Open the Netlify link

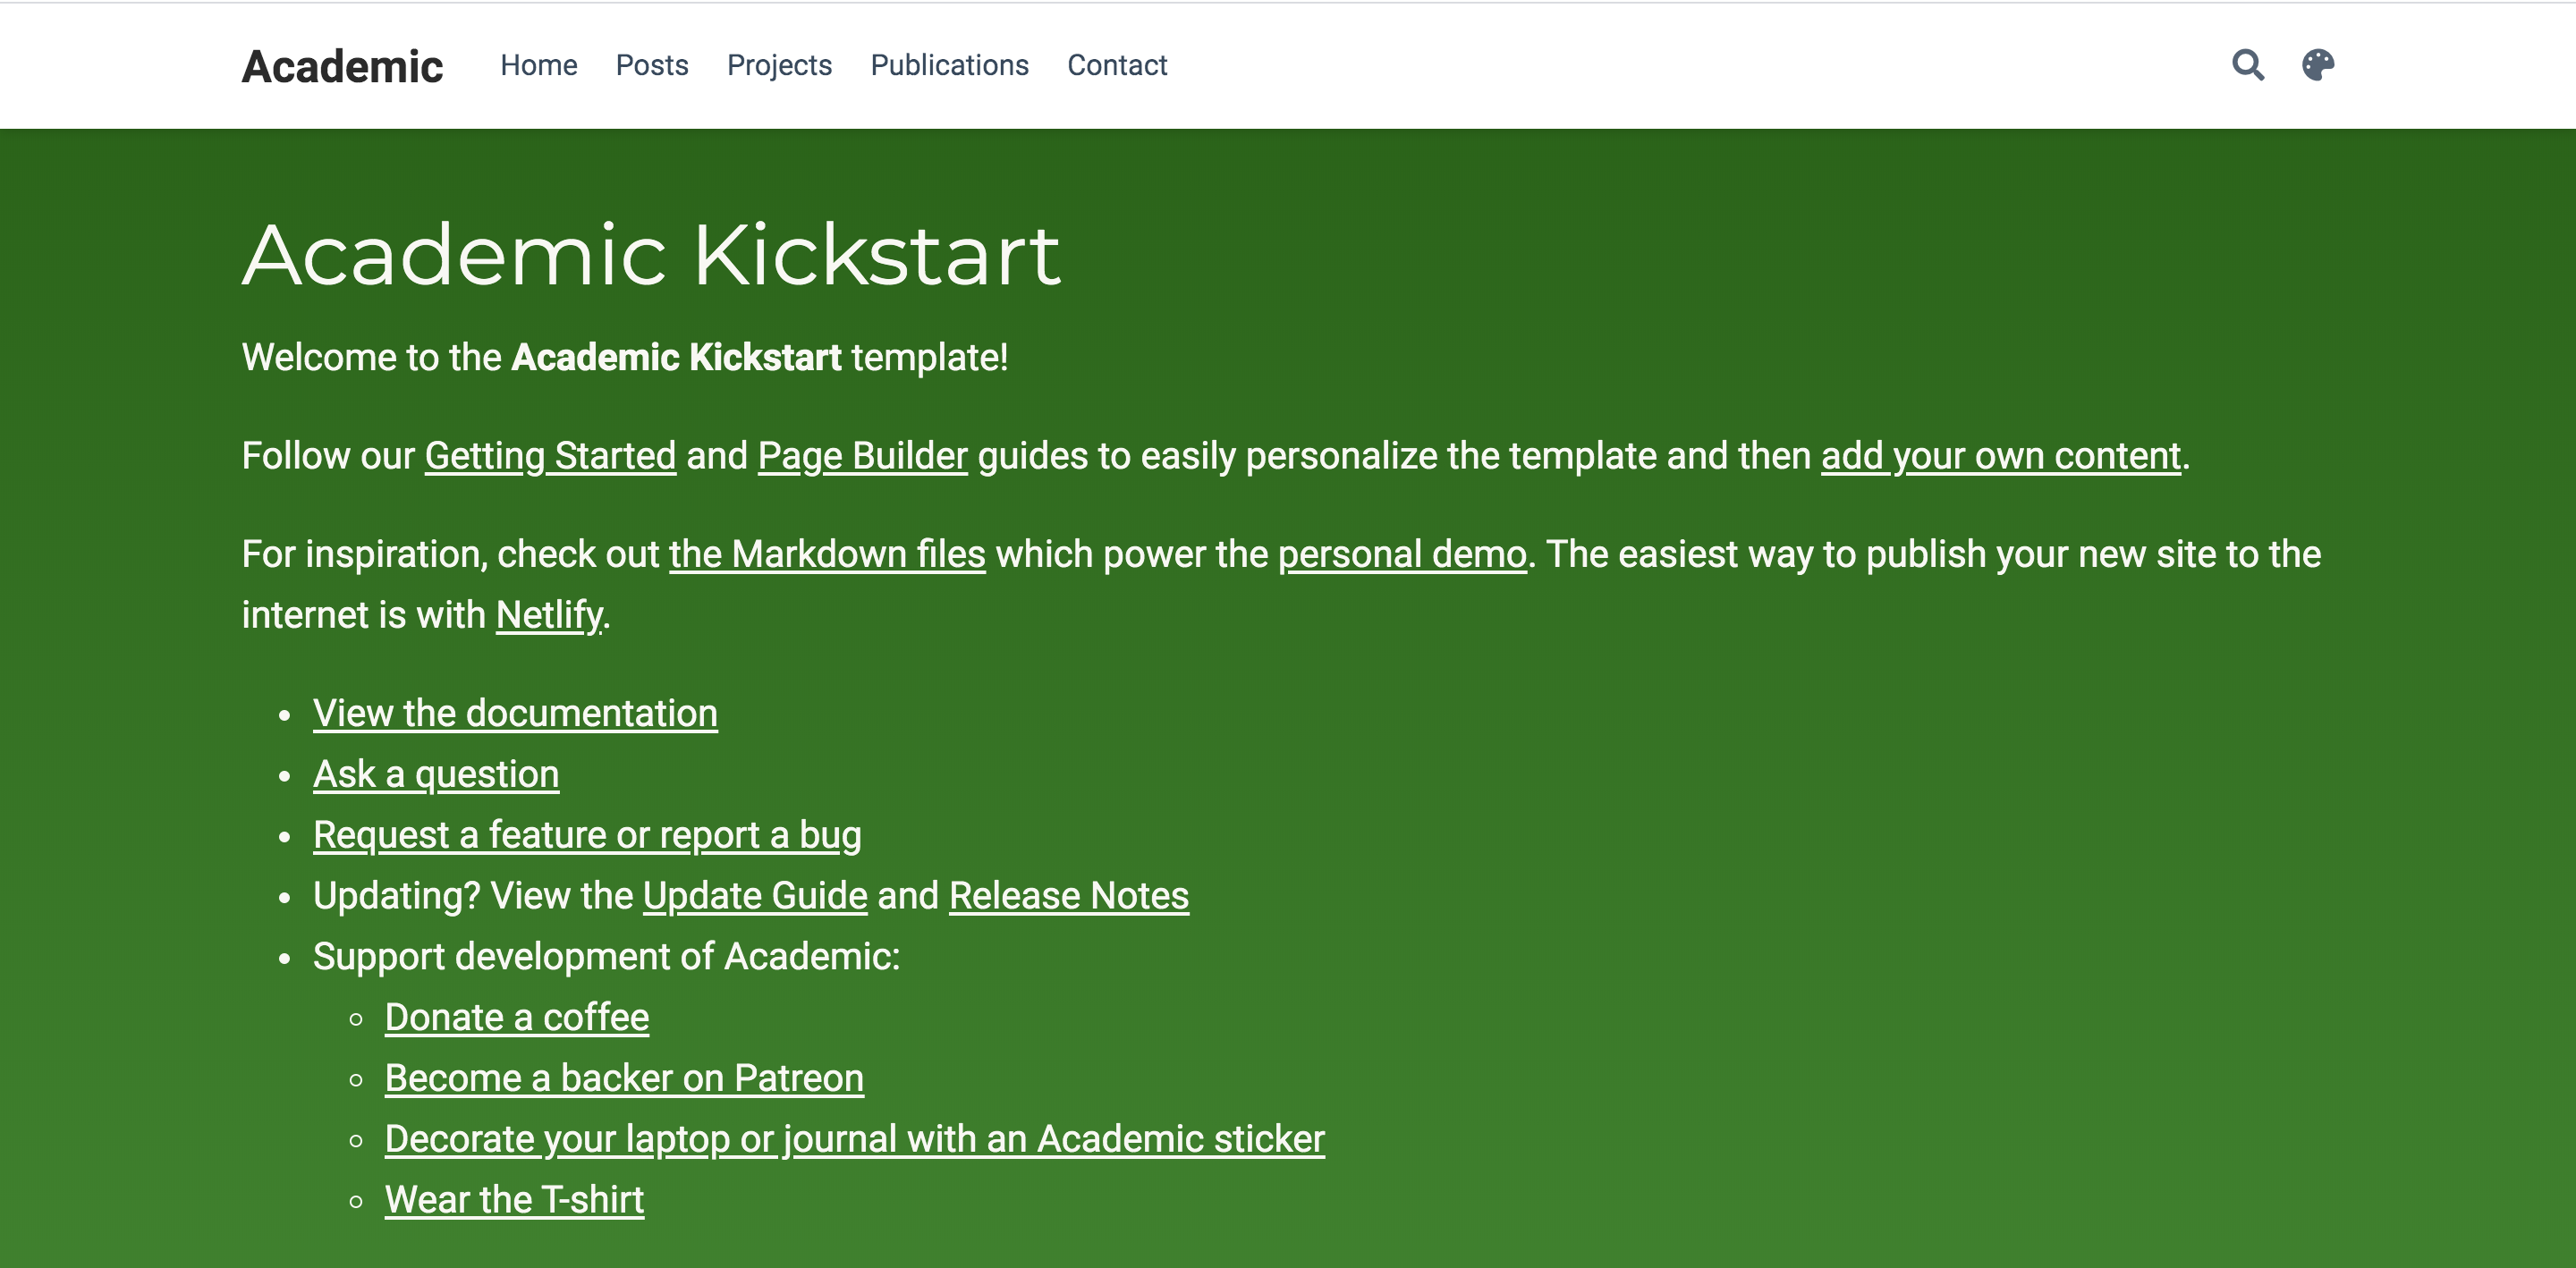[549, 615]
